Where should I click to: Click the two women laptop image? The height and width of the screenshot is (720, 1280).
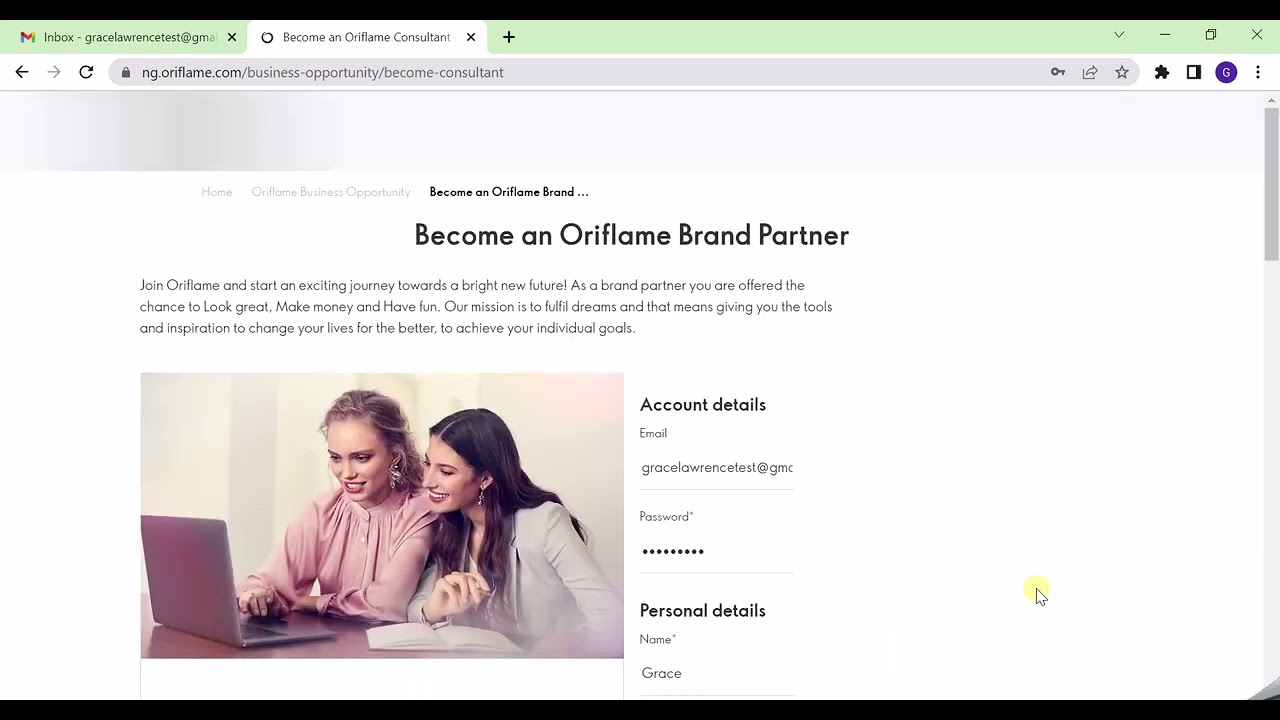coord(382,516)
